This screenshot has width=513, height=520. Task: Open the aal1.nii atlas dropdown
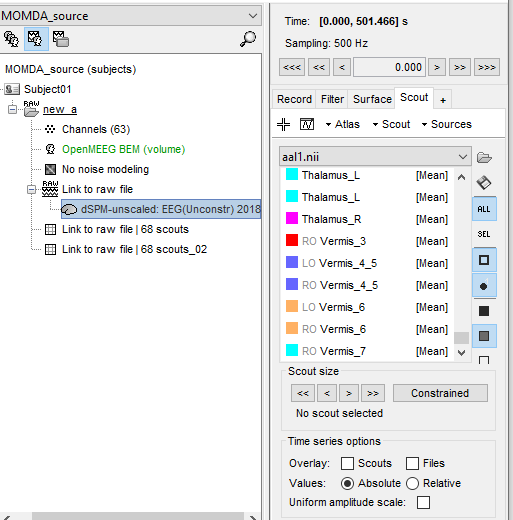pyautogui.click(x=375, y=156)
